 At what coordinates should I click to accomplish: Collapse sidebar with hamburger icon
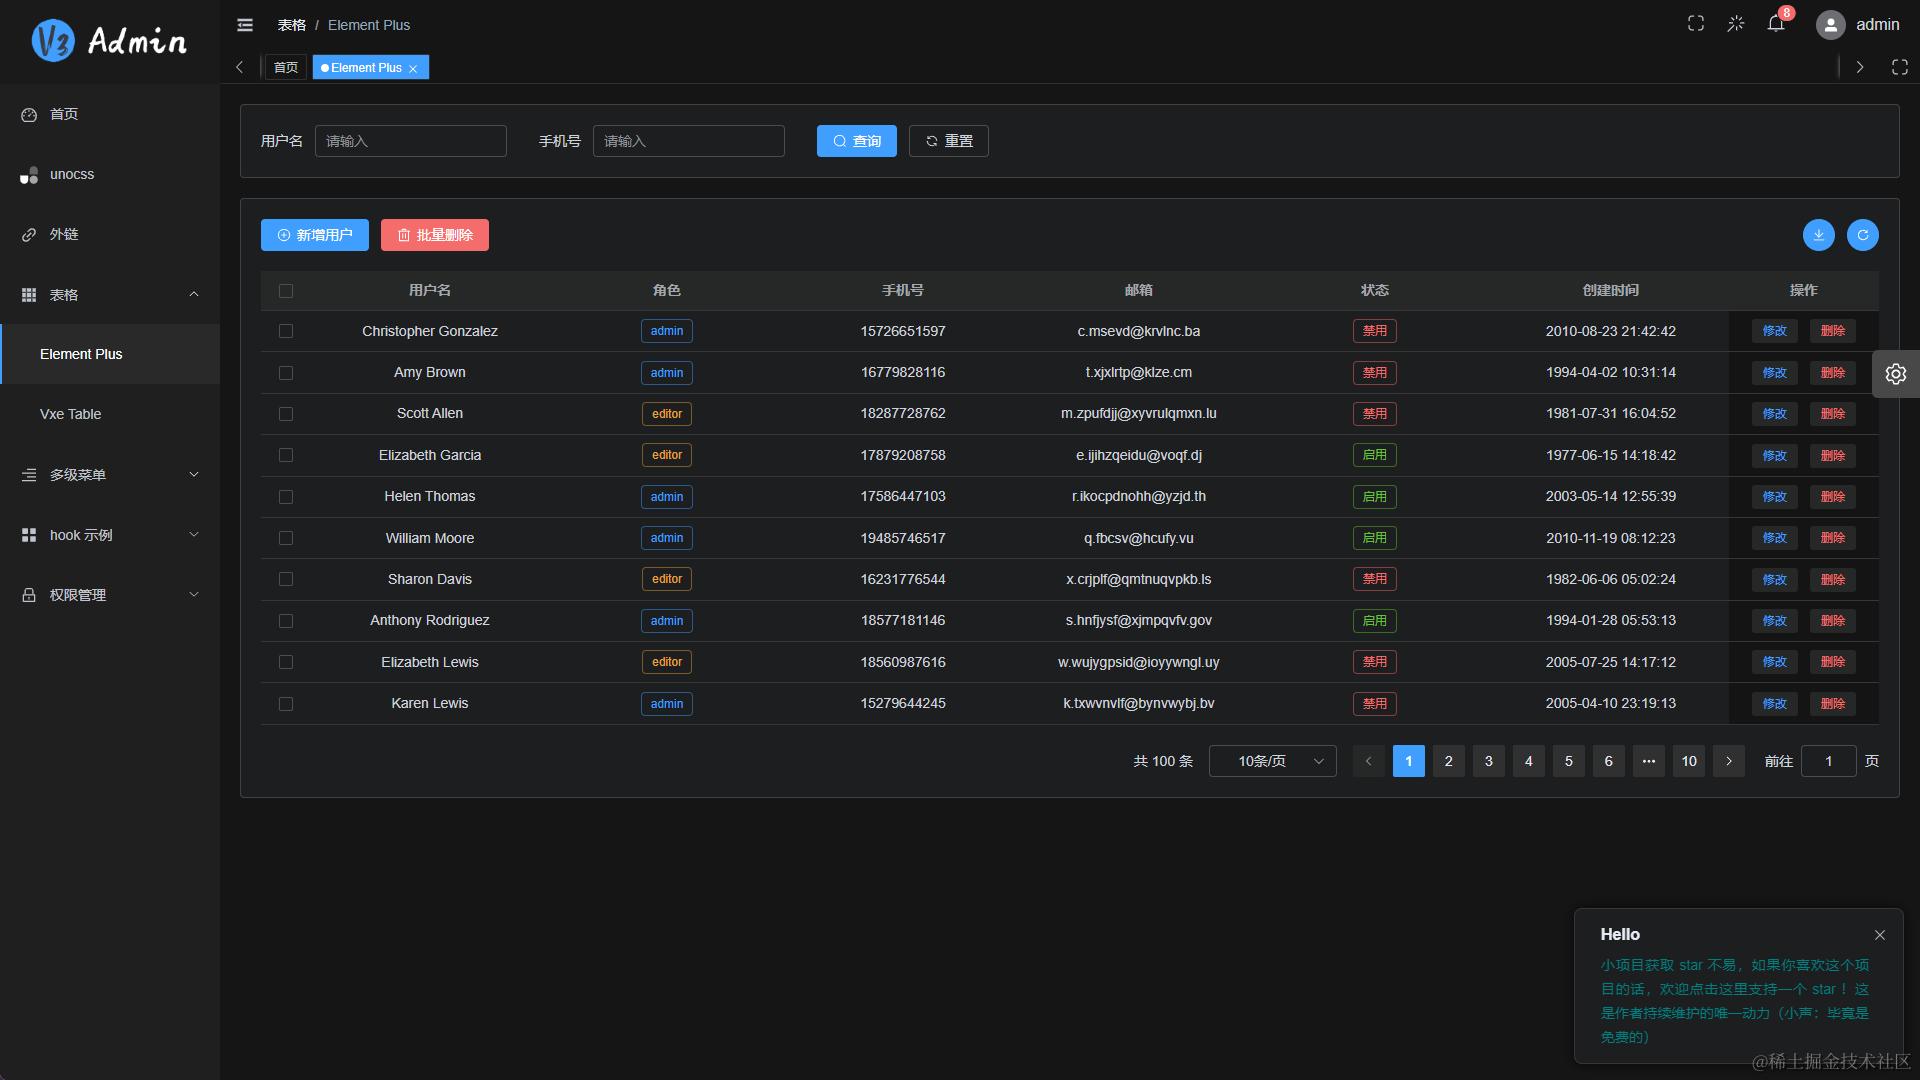(x=245, y=25)
